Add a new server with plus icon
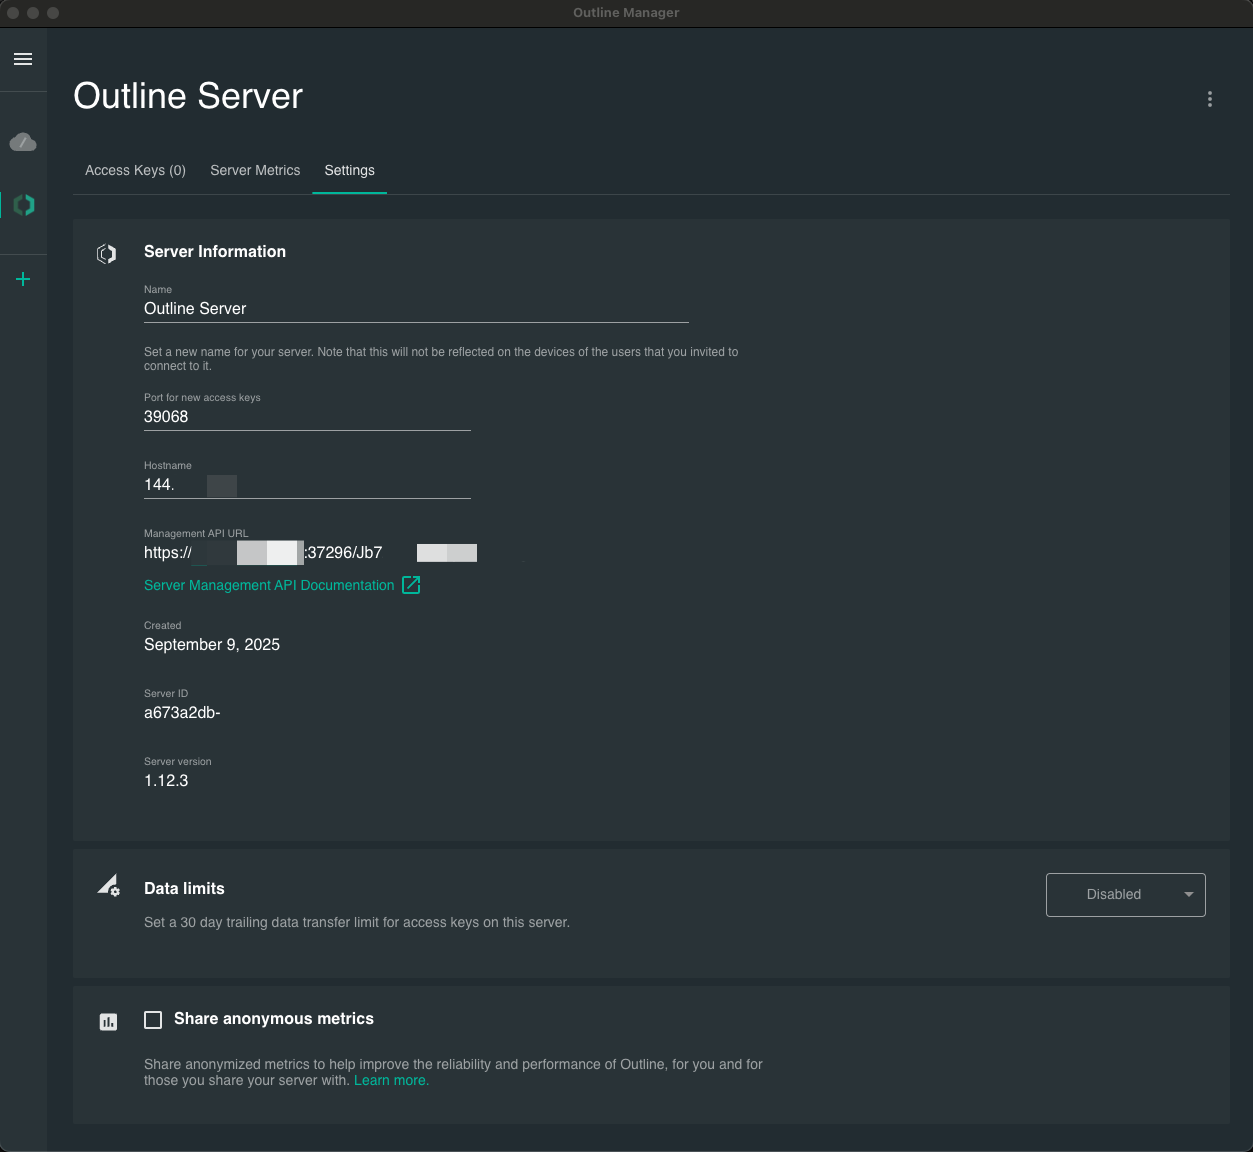Image resolution: width=1253 pixels, height=1152 pixels. point(23,279)
